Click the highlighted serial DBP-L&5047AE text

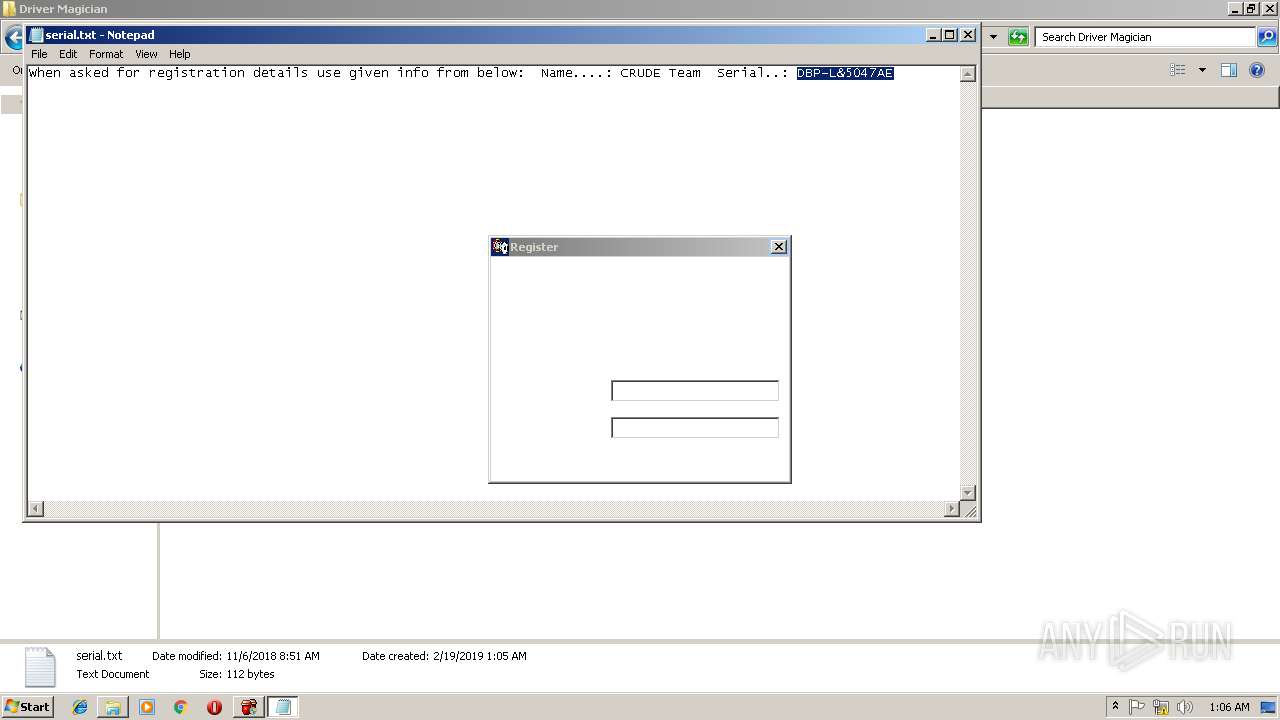point(845,73)
